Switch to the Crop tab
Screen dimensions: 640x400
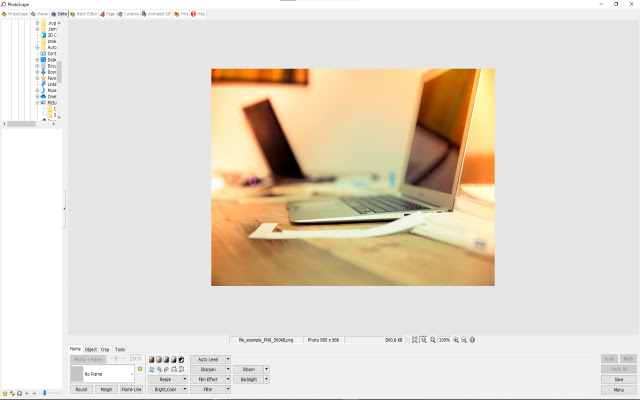(105, 349)
